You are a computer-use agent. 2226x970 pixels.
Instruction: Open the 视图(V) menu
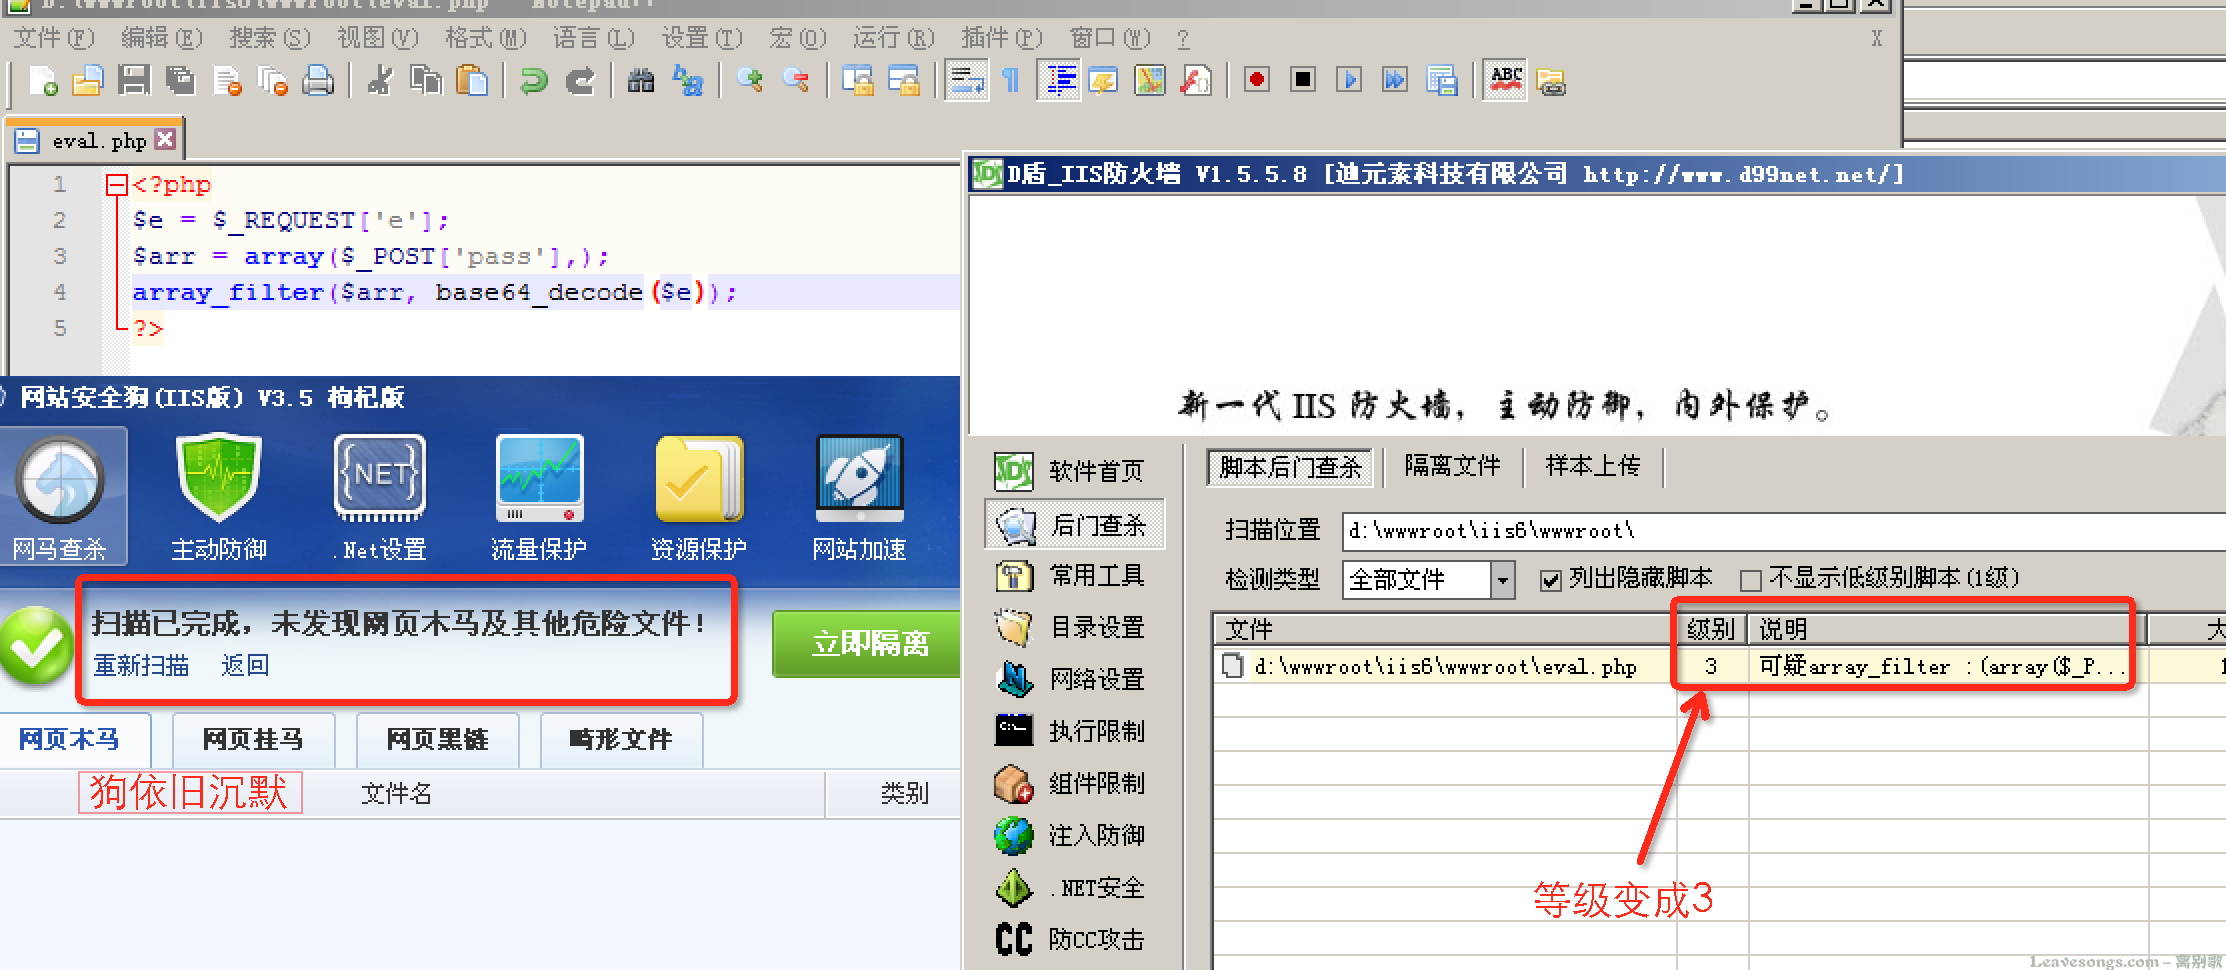377,38
